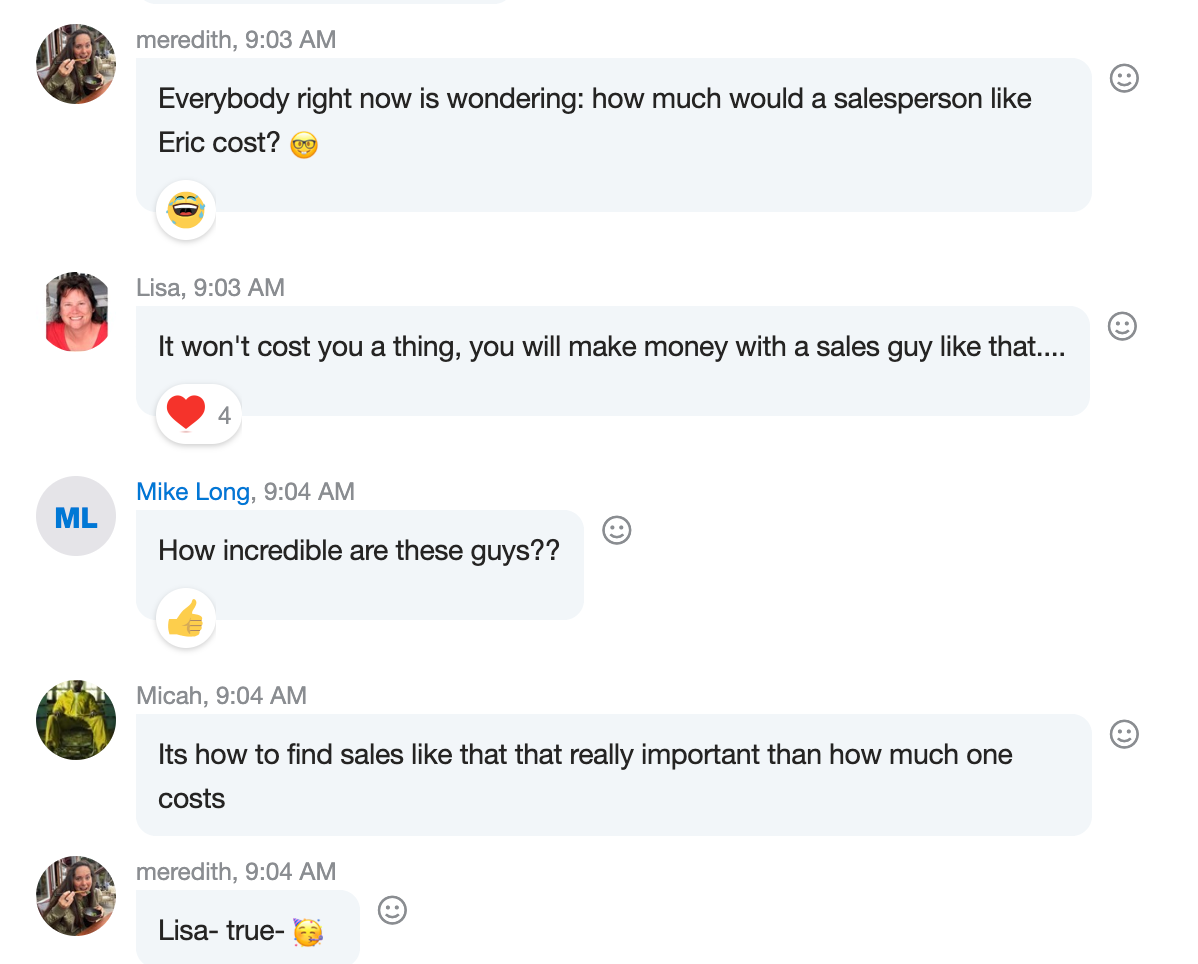Open emoji picker beside Mike Long's message
1198x964 pixels.
pyautogui.click(x=617, y=530)
